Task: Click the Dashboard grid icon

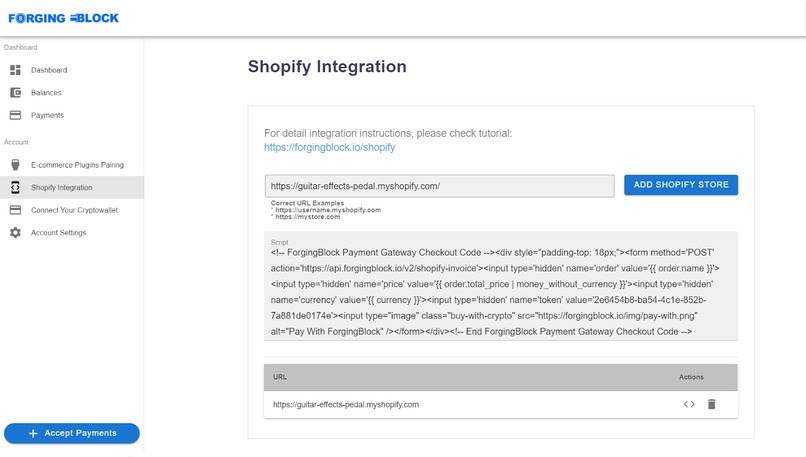Action: point(15,70)
